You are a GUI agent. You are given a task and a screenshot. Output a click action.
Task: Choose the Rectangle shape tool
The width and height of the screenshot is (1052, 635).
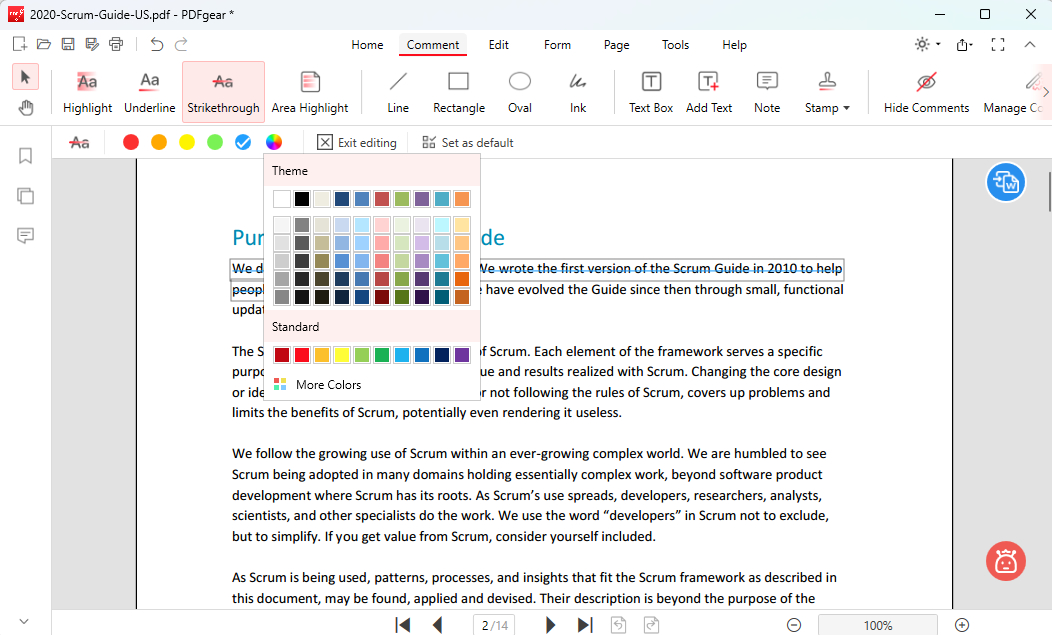[x=458, y=92]
